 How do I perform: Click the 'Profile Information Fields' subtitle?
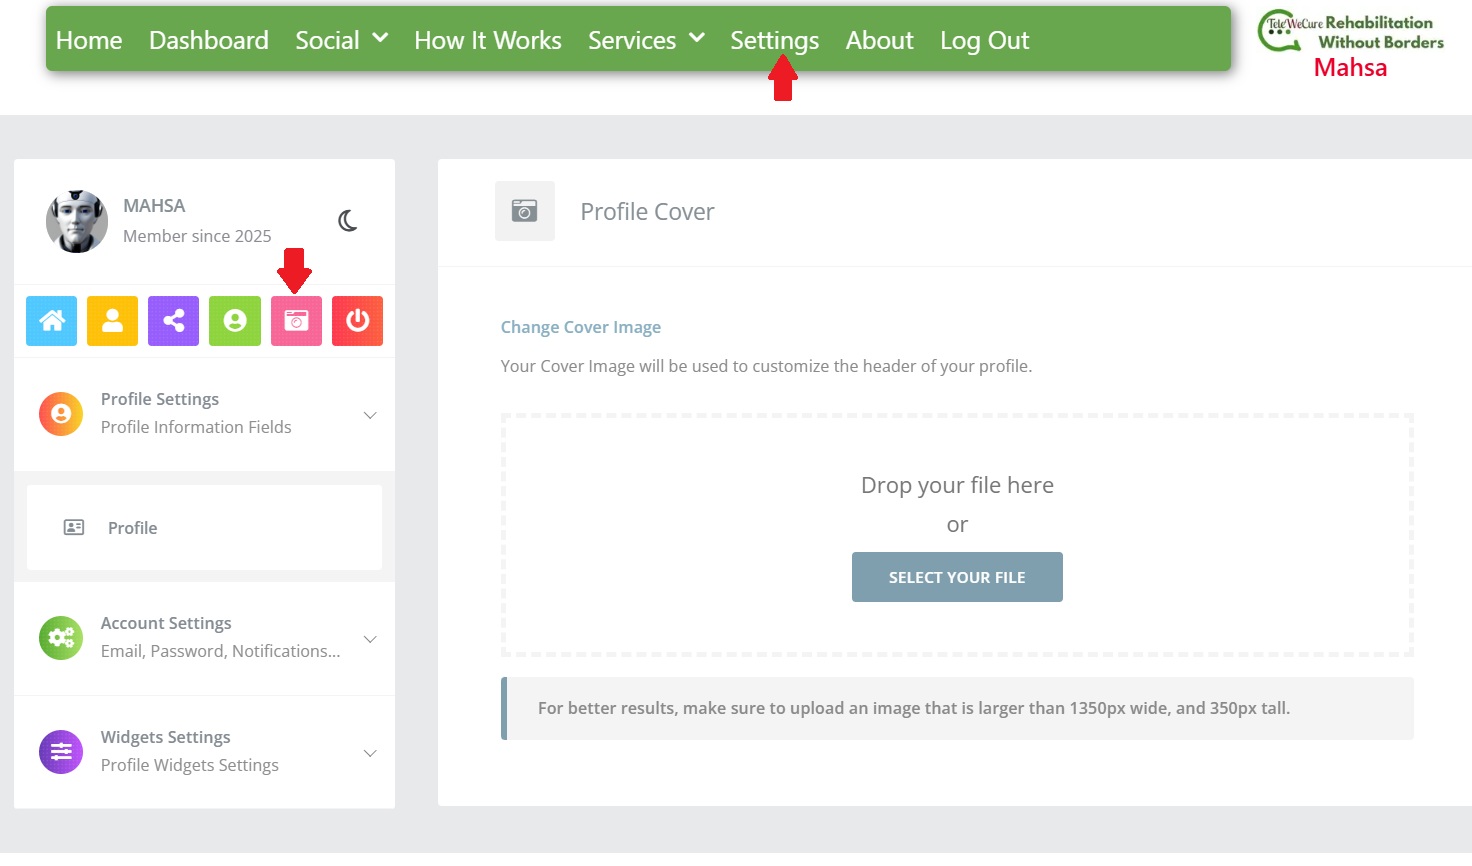(x=196, y=427)
